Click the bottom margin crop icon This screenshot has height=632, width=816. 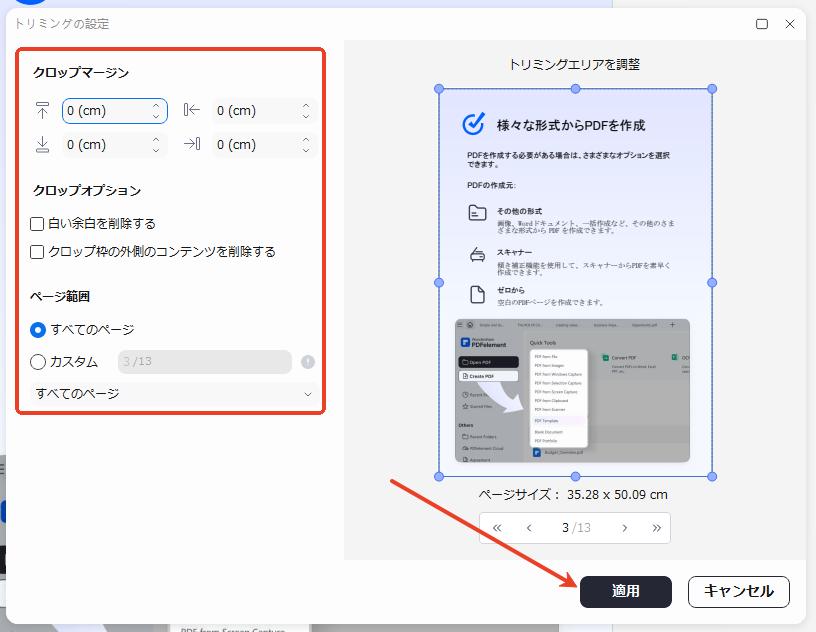42,145
